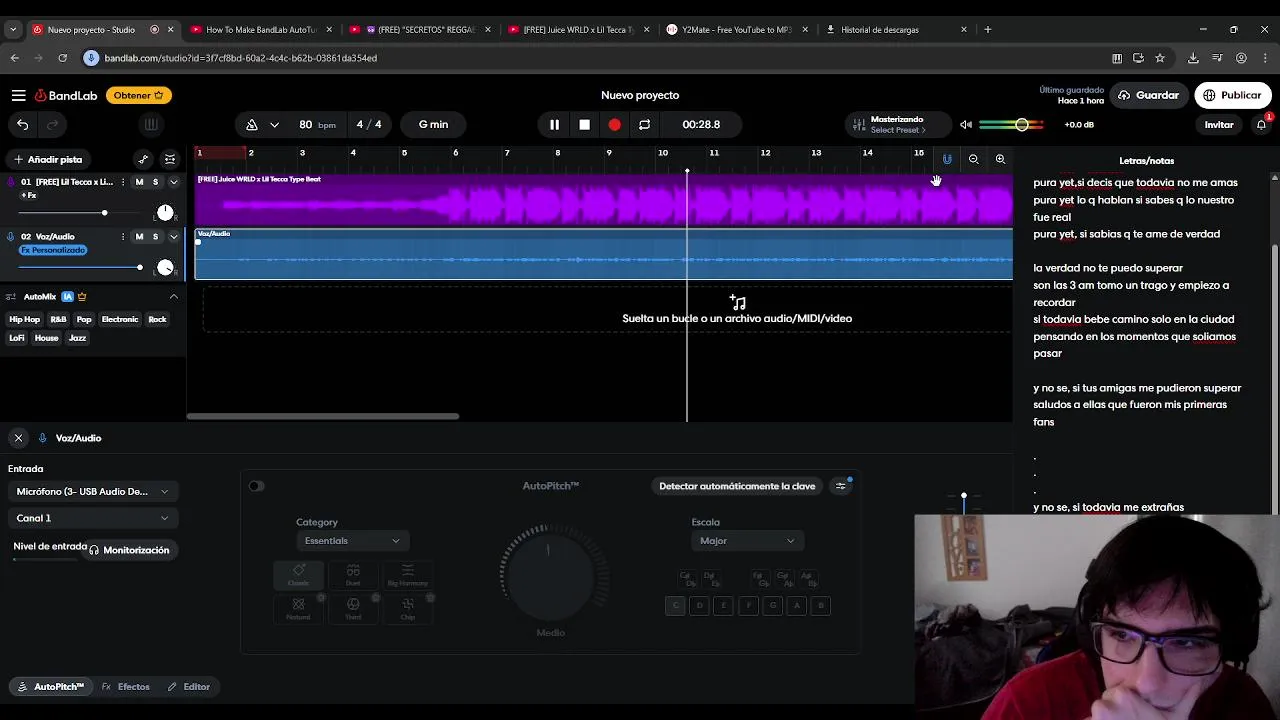Open the virtual MIDI keyboard icon
Screen dimensions: 1280x720
tap(151, 125)
